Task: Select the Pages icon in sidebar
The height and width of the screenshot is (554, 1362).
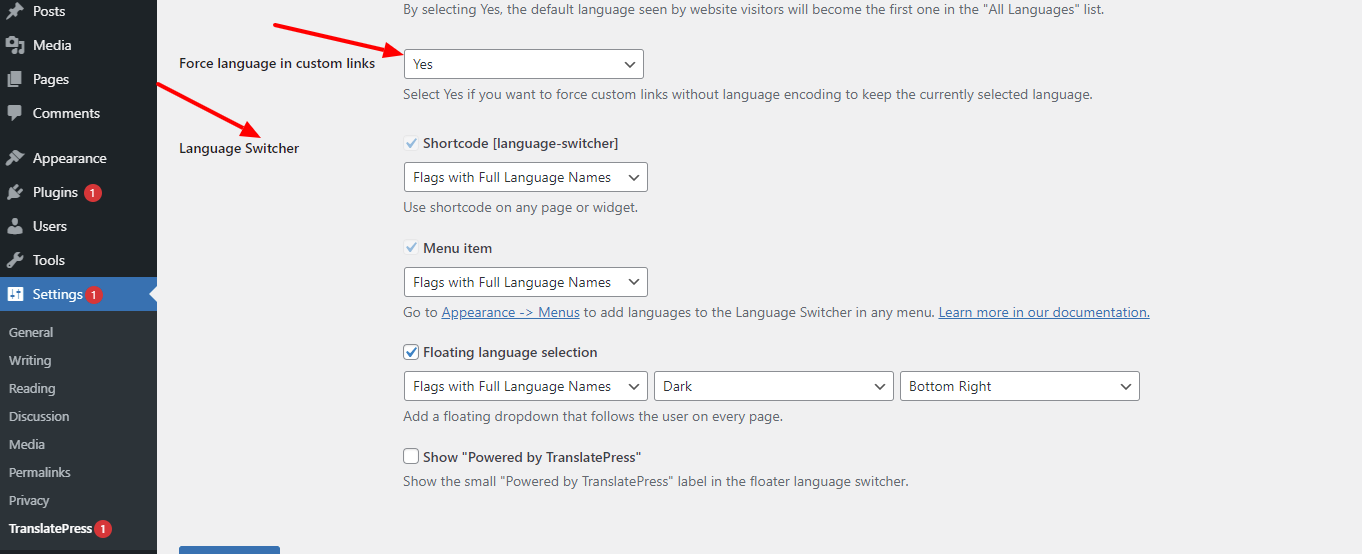Action: (15, 79)
